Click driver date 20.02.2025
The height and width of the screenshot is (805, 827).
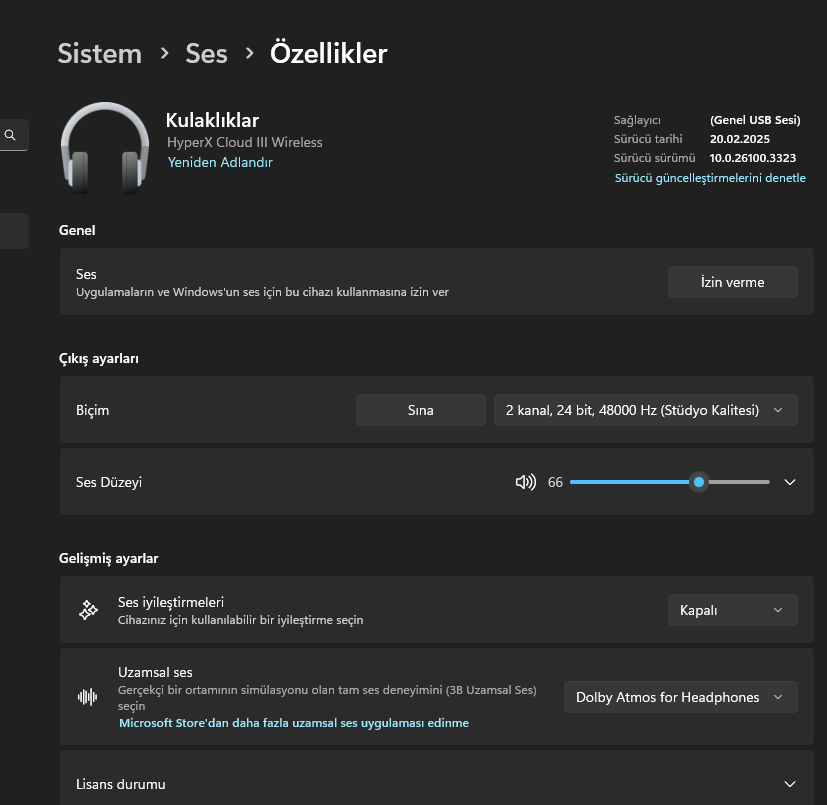[x=739, y=139]
